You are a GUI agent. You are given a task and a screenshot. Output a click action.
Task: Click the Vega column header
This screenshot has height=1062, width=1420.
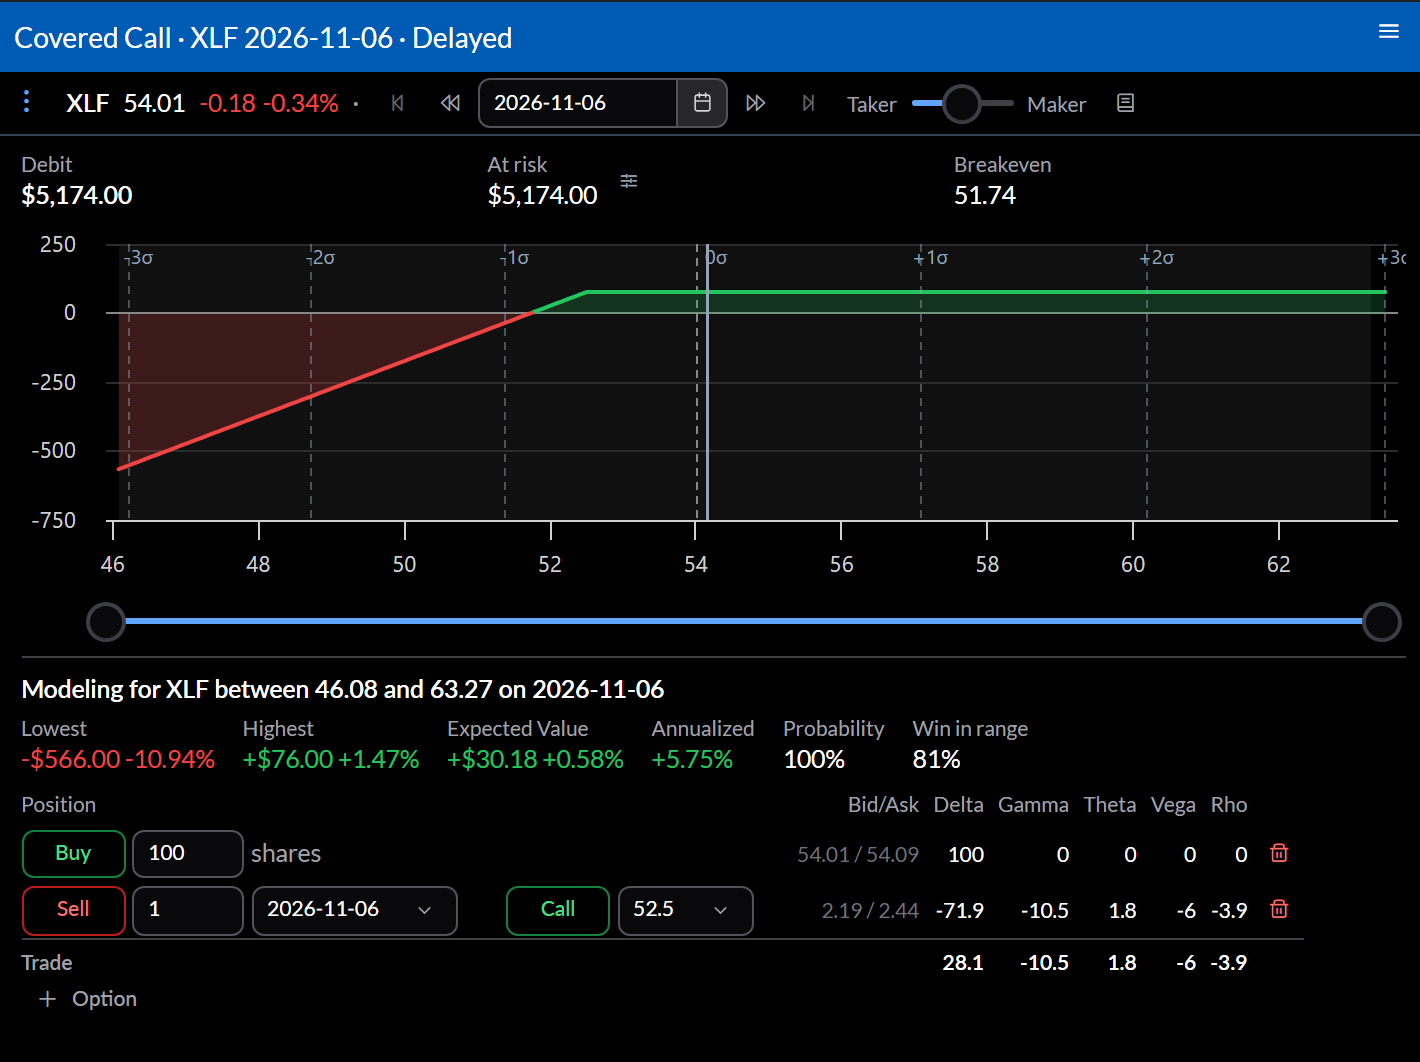(x=1173, y=805)
